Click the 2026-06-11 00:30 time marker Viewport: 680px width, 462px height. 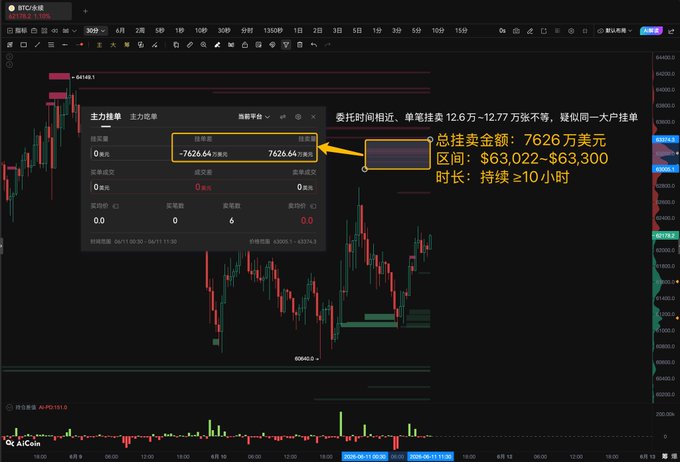coord(365,456)
